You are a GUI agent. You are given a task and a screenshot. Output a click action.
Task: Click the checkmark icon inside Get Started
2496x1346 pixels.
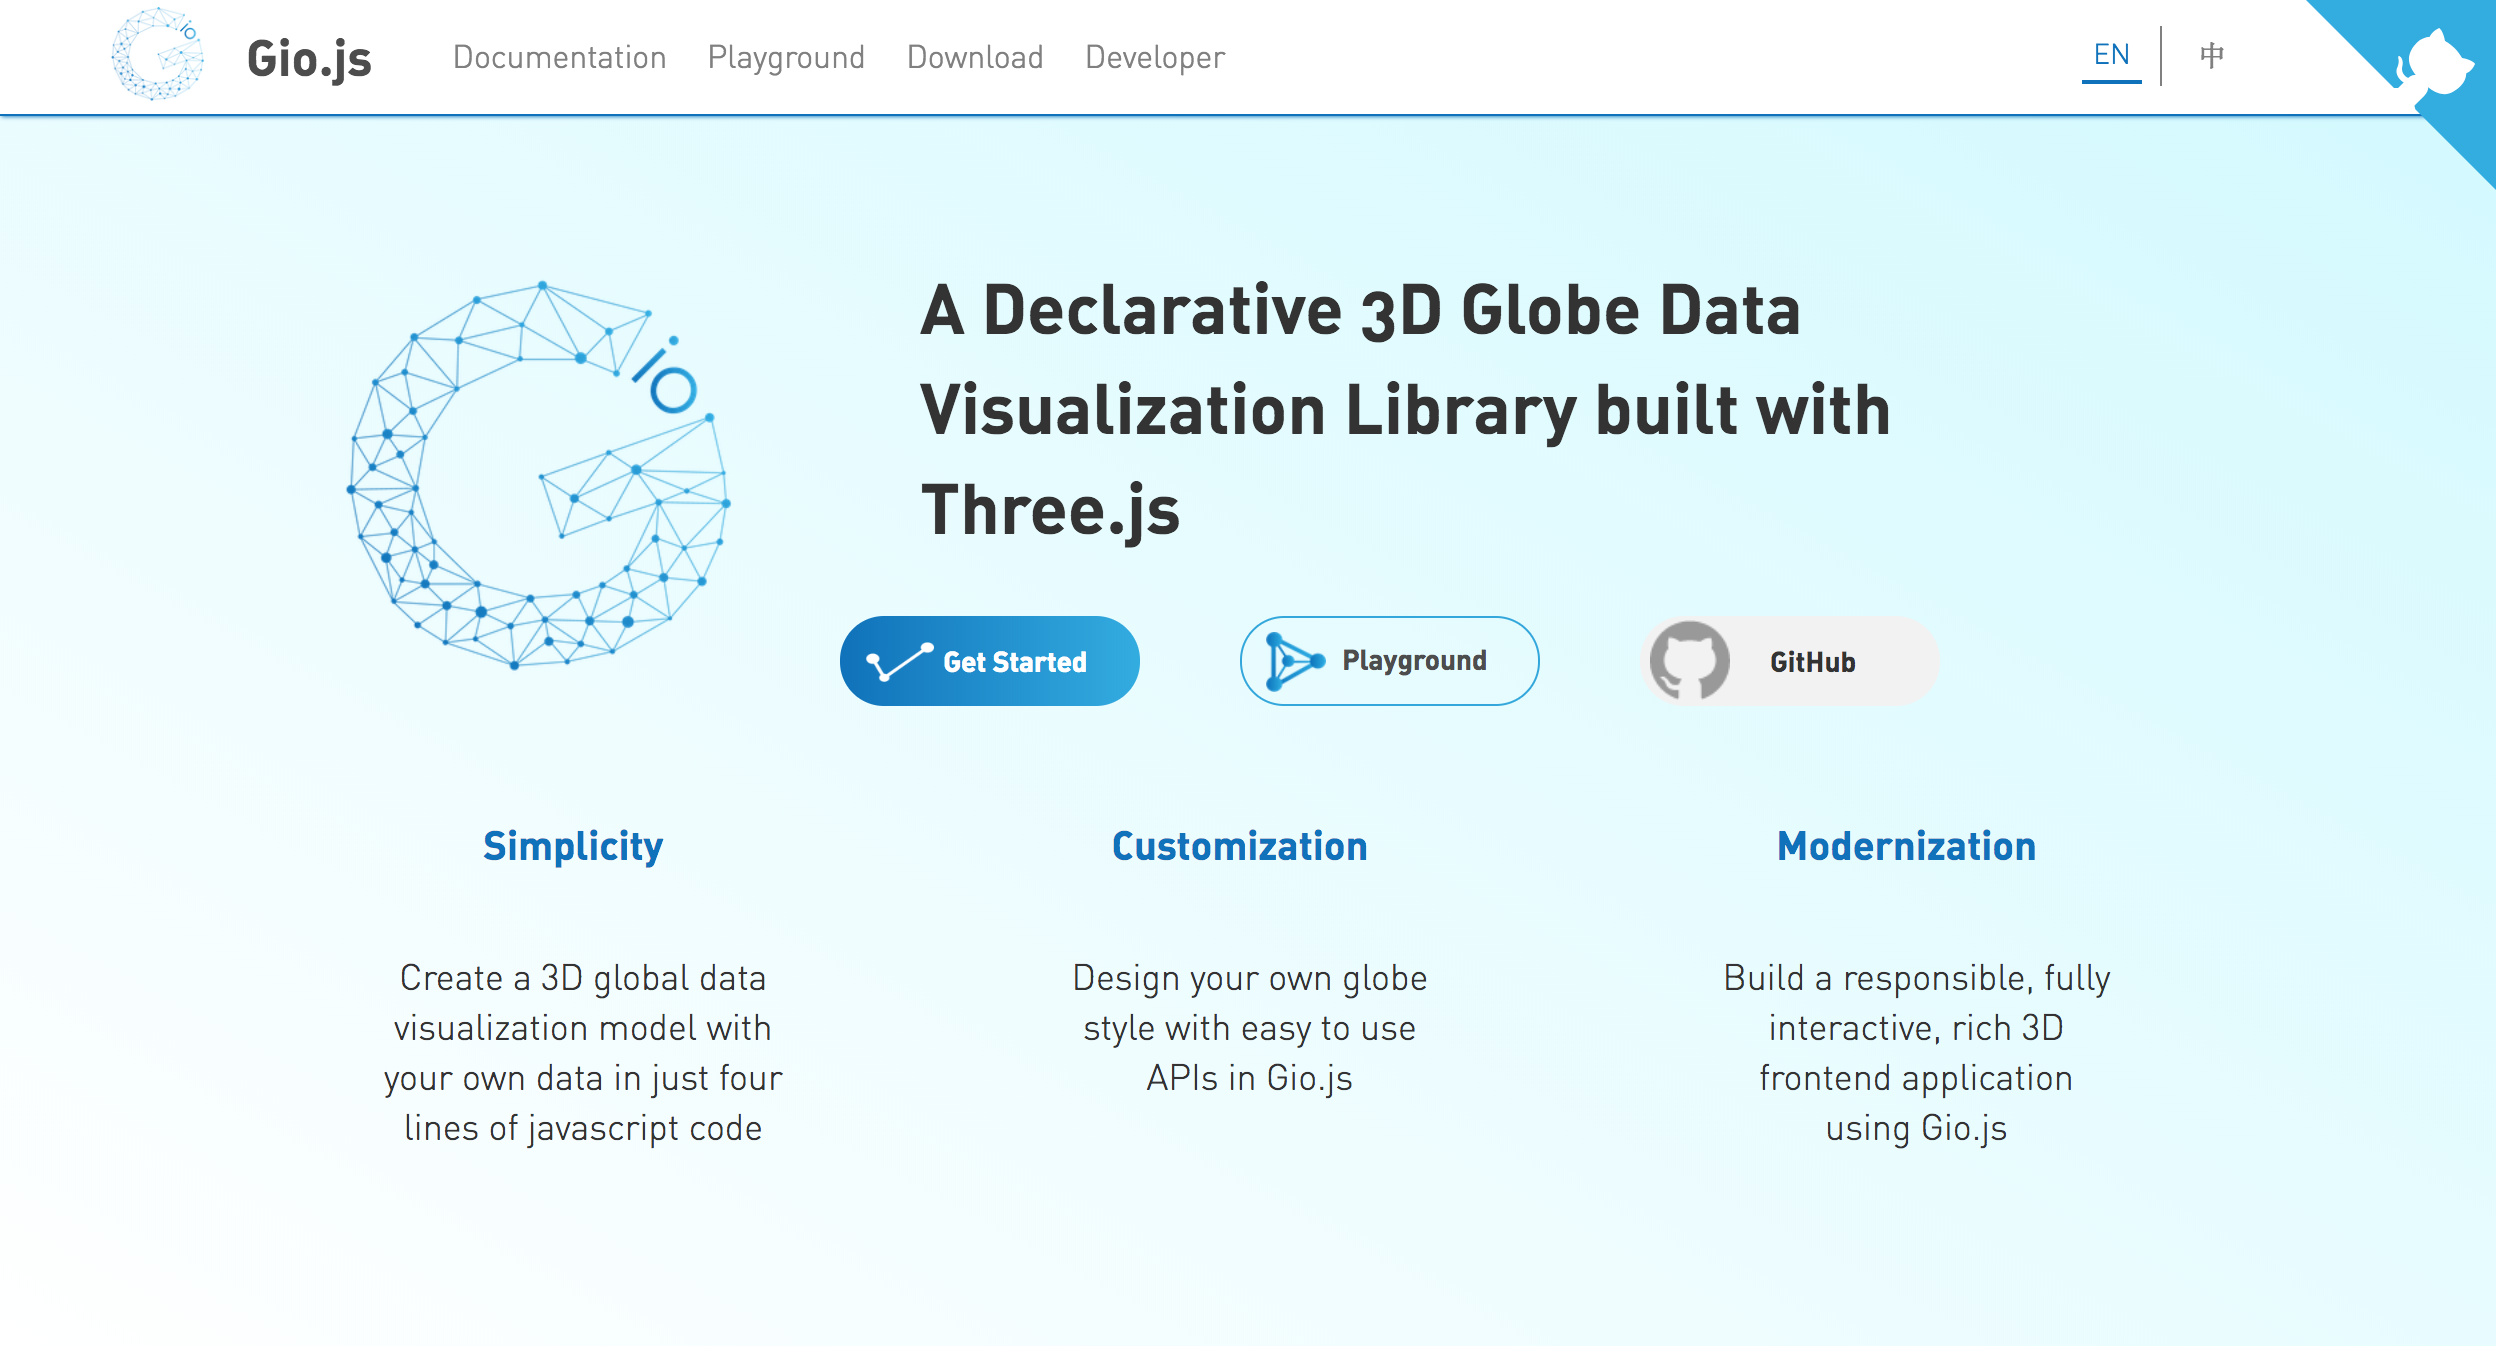coord(898,660)
